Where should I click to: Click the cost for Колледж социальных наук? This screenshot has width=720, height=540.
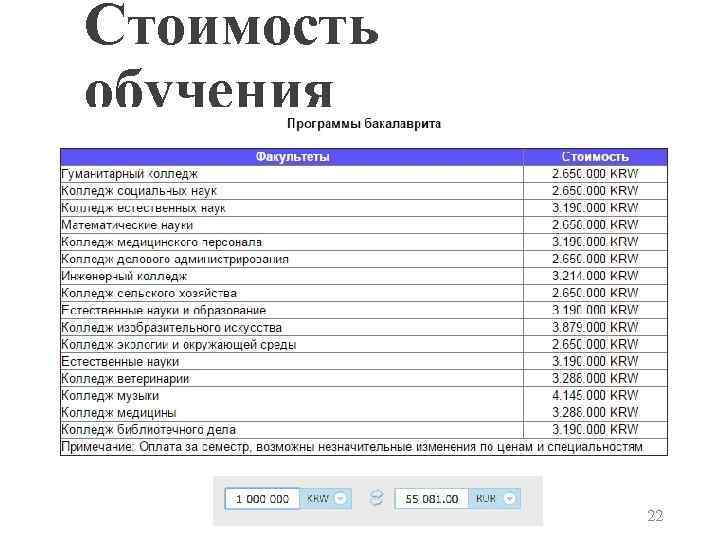click(x=595, y=191)
